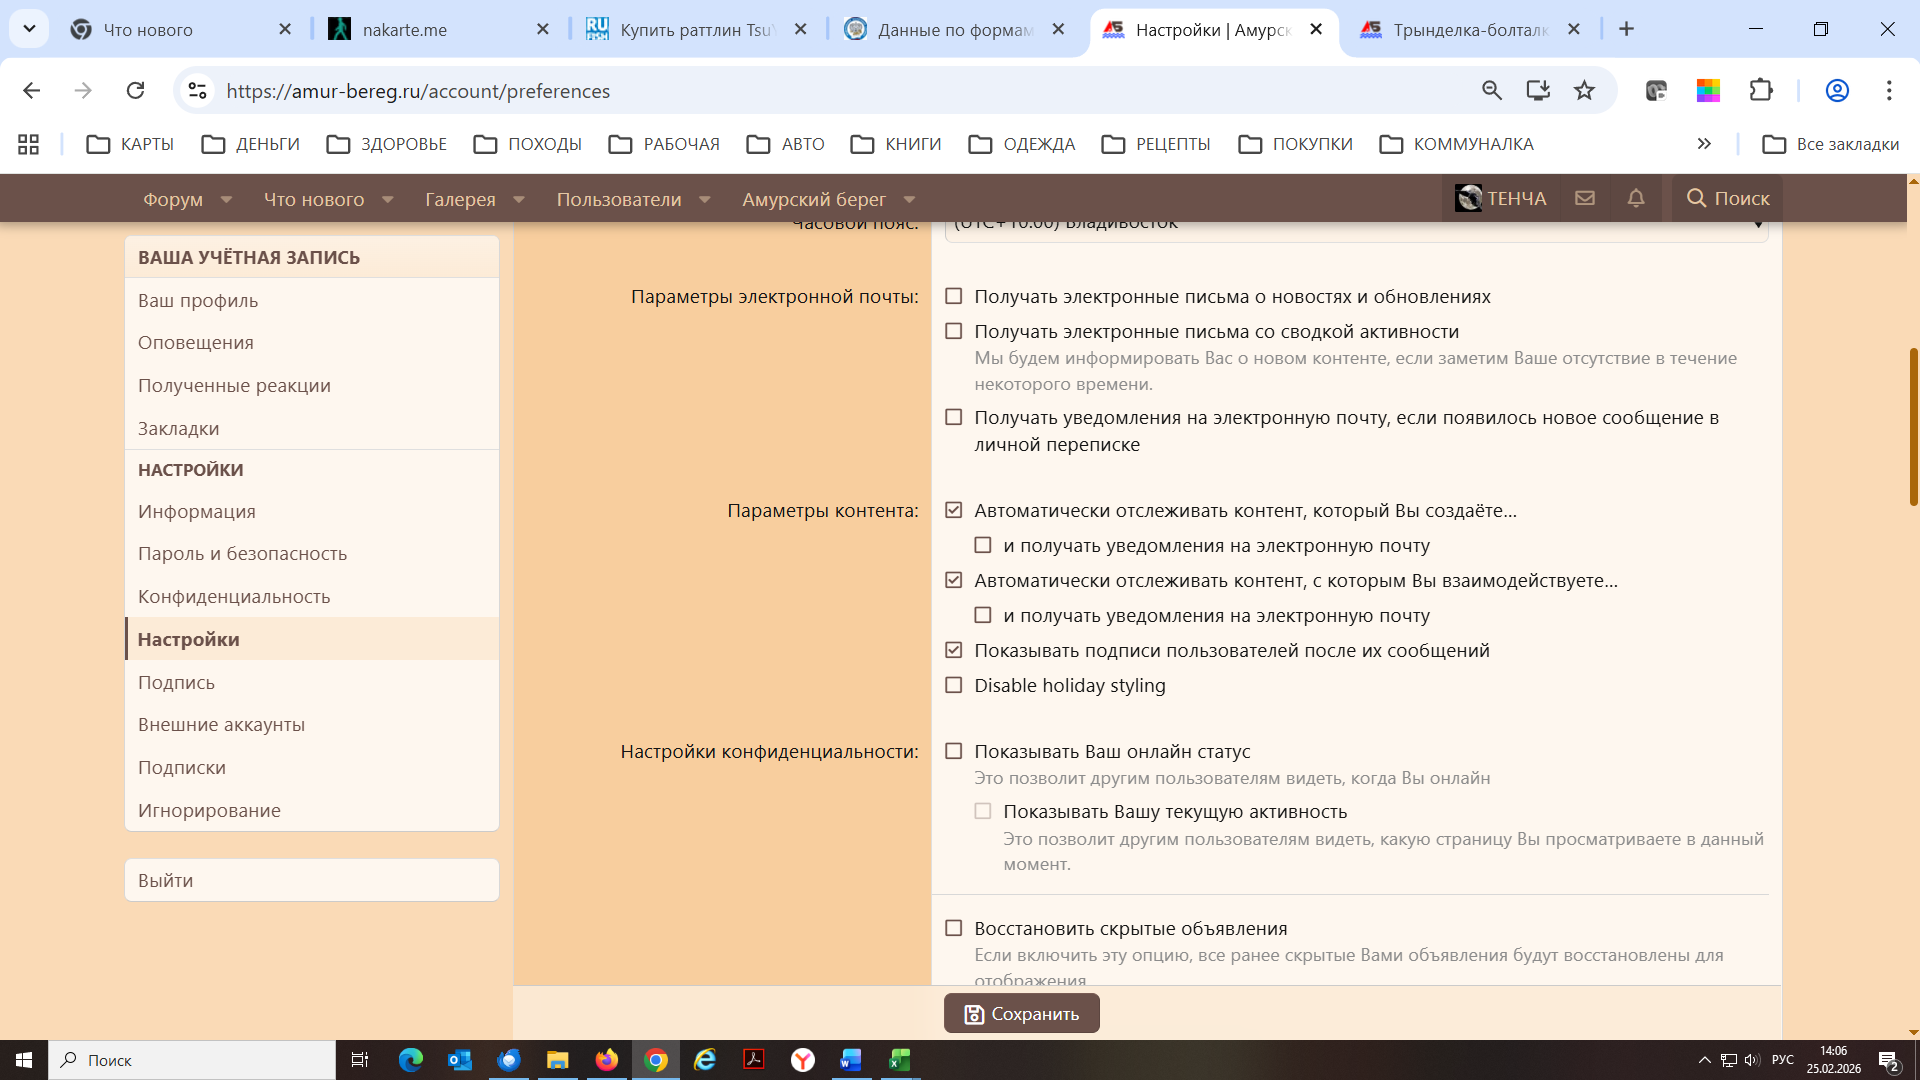
Task: Open Chrome profile avatar icon
Action: click(1837, 91)
